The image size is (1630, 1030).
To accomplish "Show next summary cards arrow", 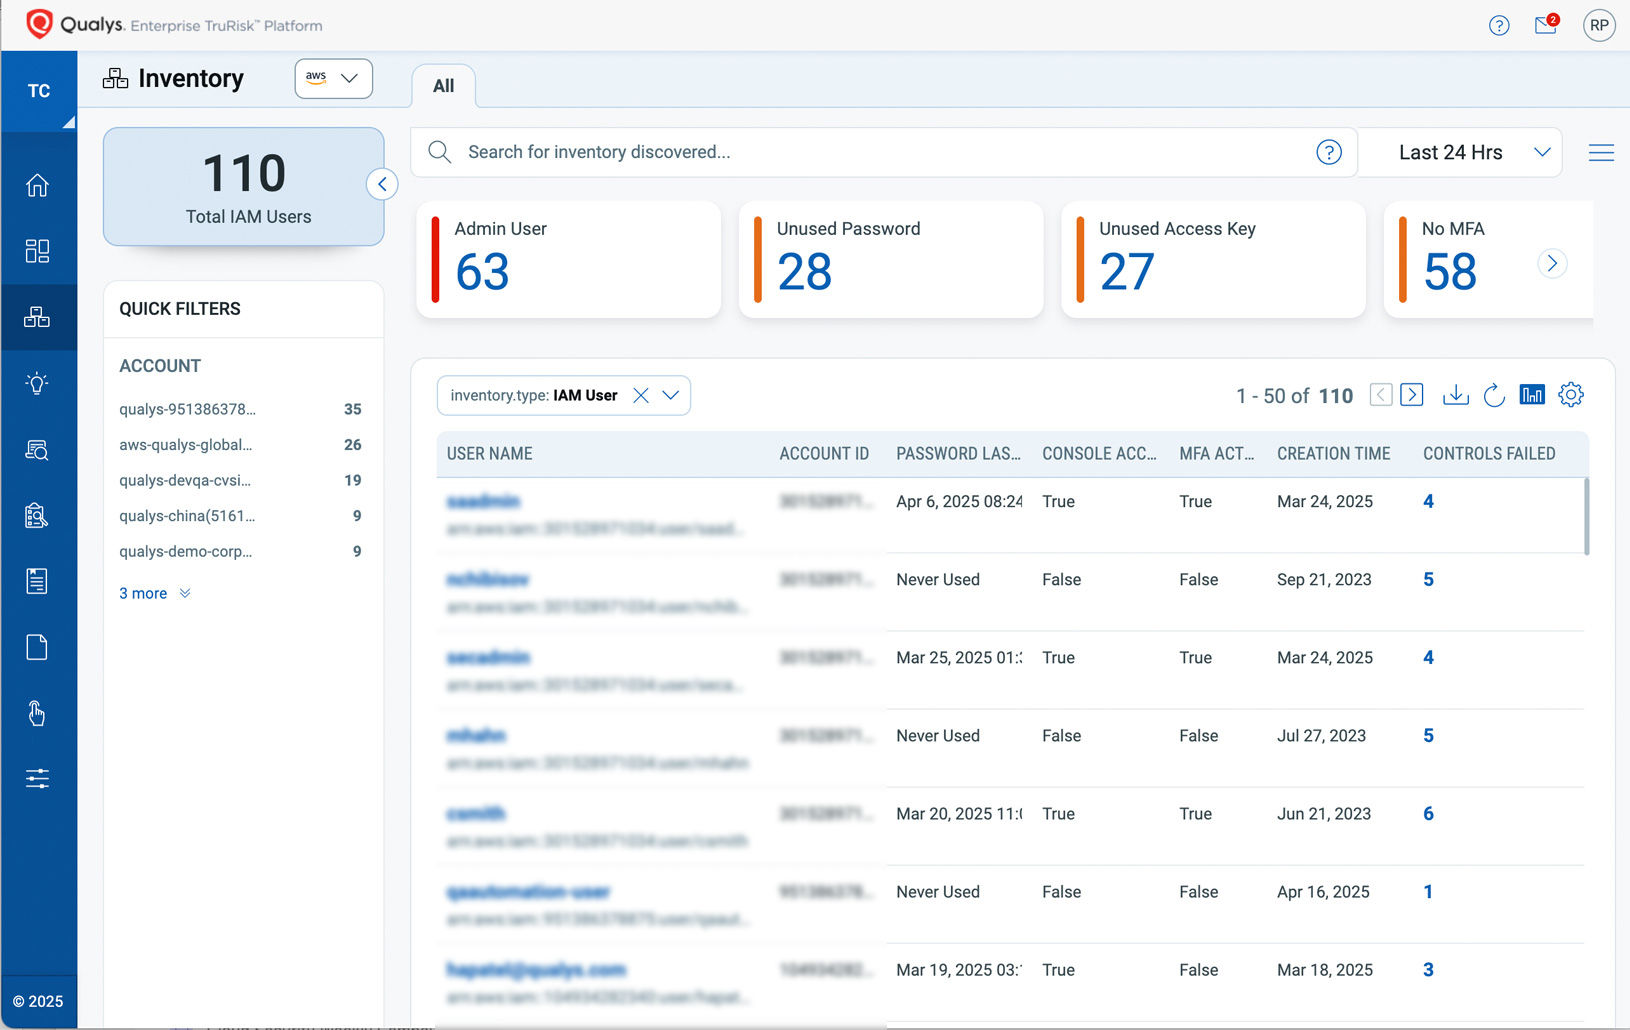I will [1552, 263].
